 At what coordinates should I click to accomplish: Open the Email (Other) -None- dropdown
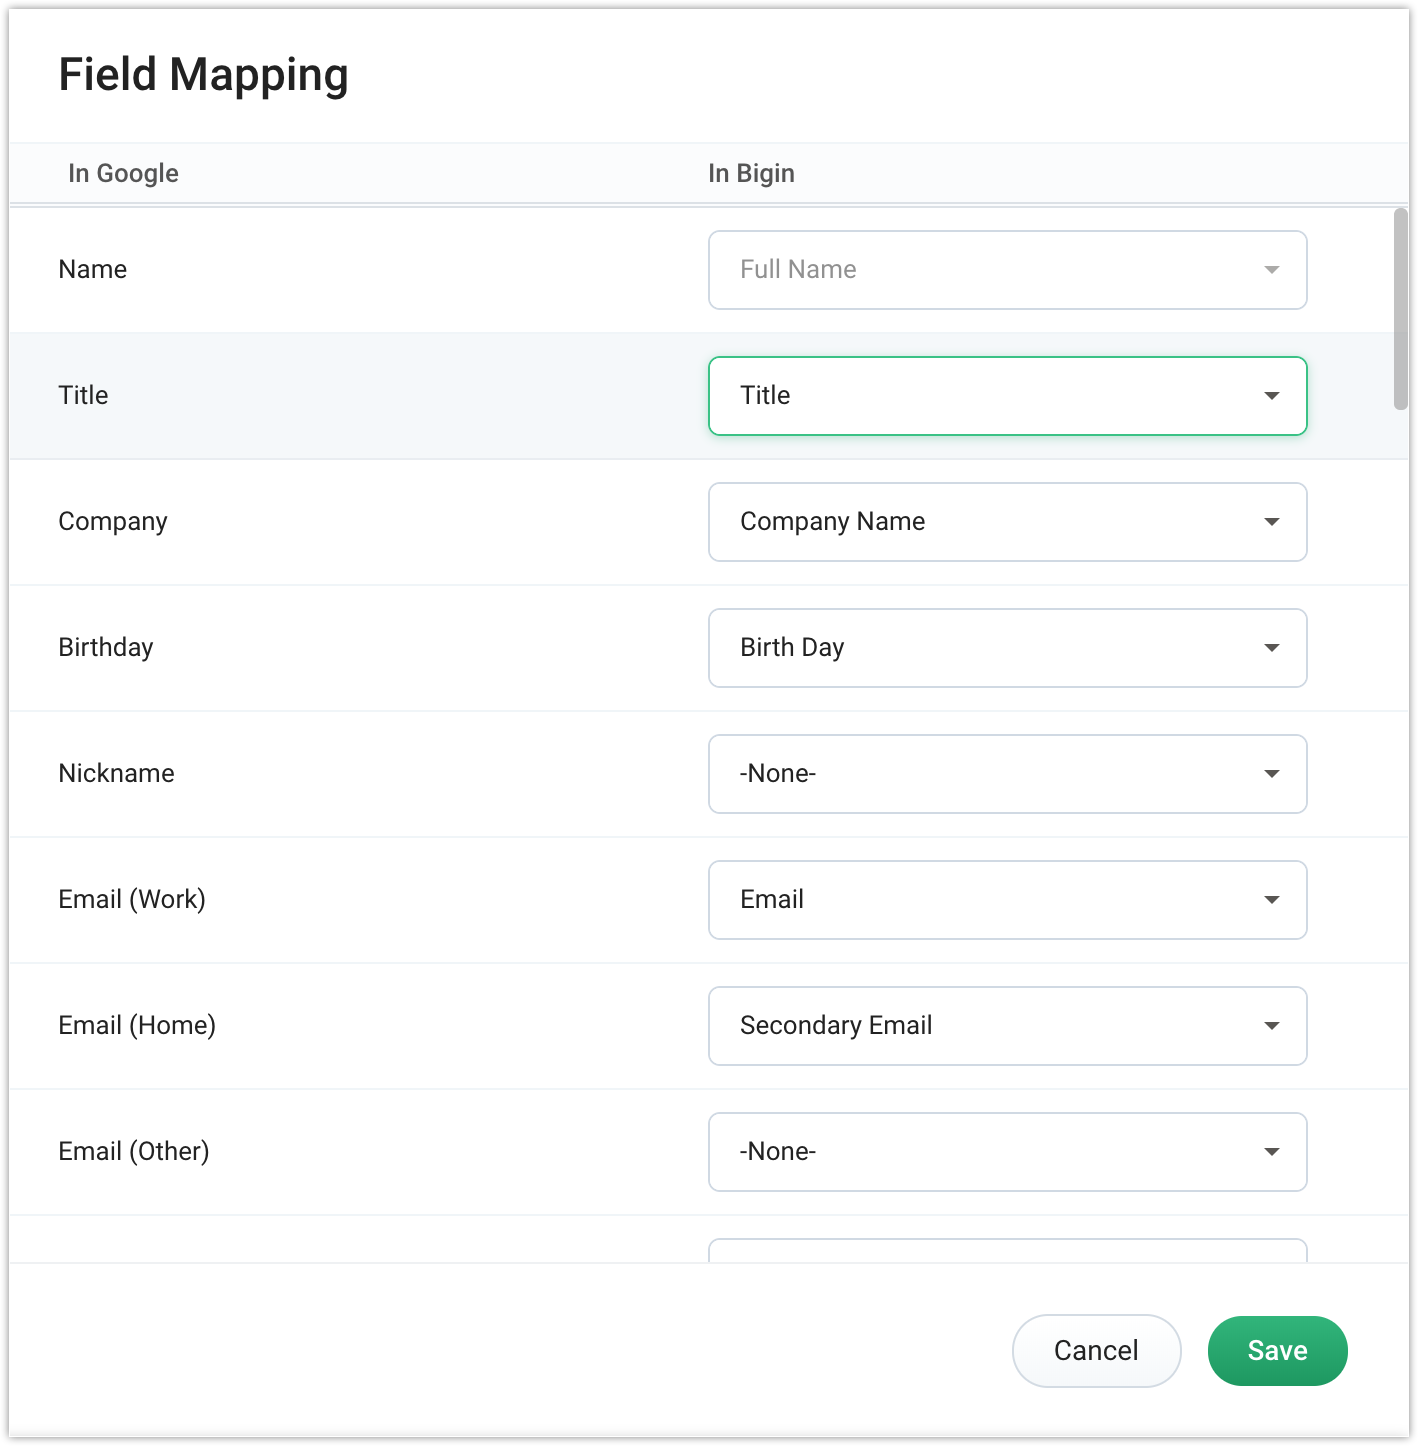1006,1152
